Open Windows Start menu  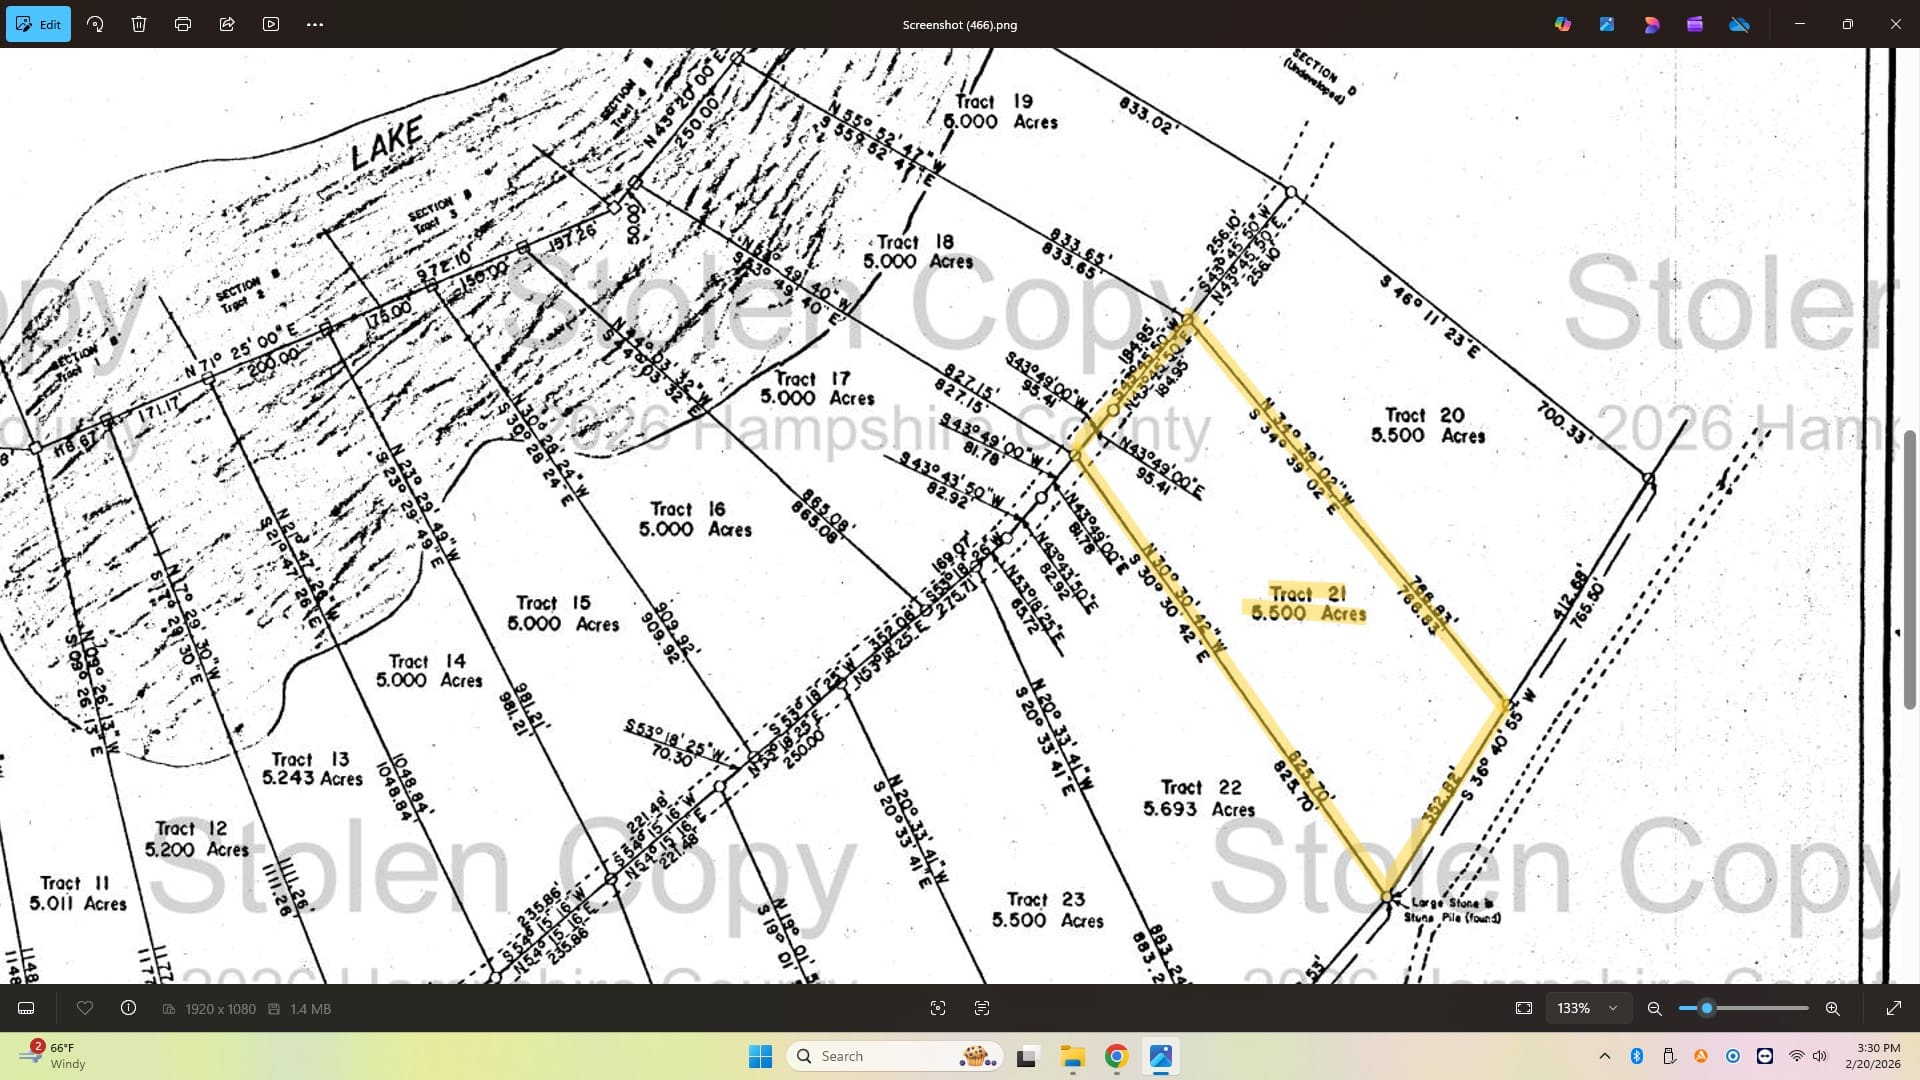(760, 1056)
